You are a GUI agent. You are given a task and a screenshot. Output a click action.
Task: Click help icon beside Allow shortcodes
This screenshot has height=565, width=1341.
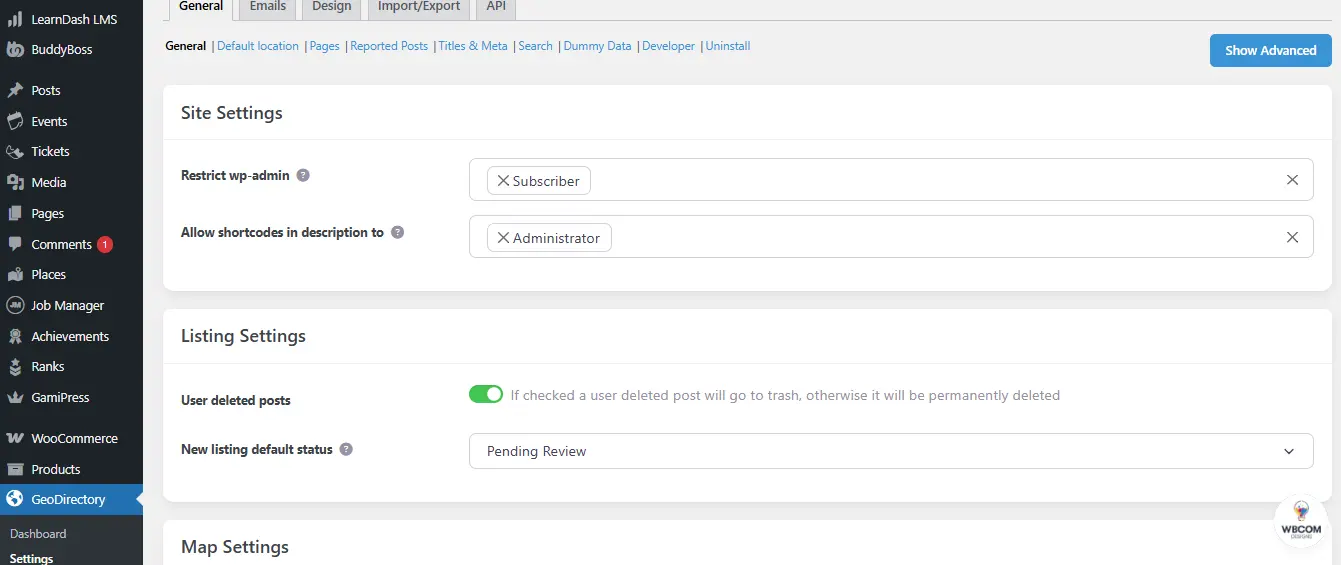(x=397, y=232)
